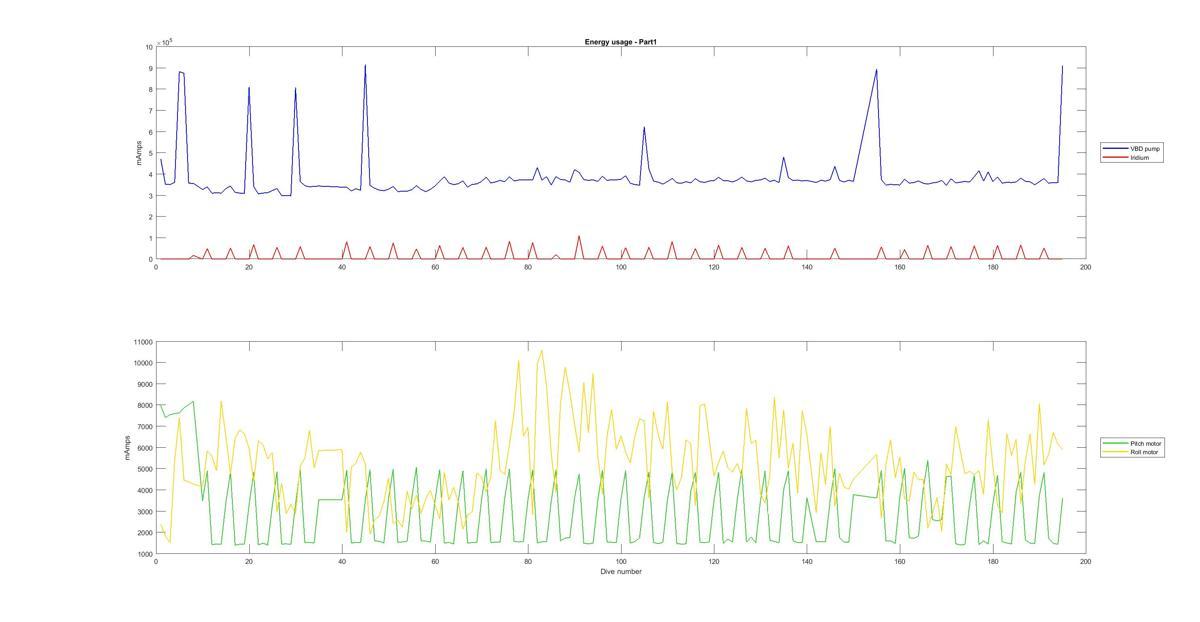Click the 'Energy usage - Part1' chart title
The image size is (1200, 622).
(620, 42)
